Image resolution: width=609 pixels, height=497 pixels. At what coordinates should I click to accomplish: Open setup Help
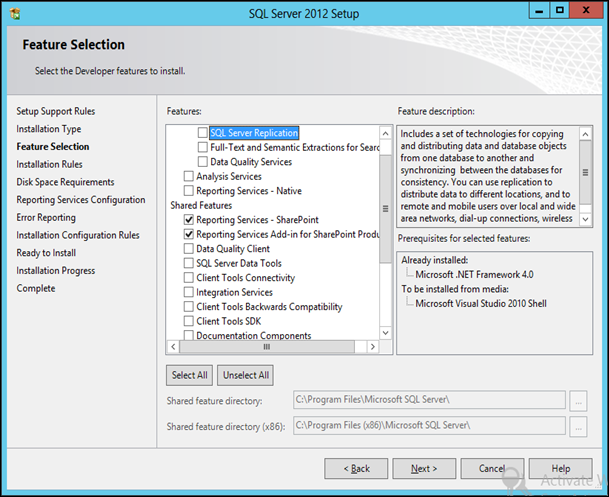coord(560,469)
